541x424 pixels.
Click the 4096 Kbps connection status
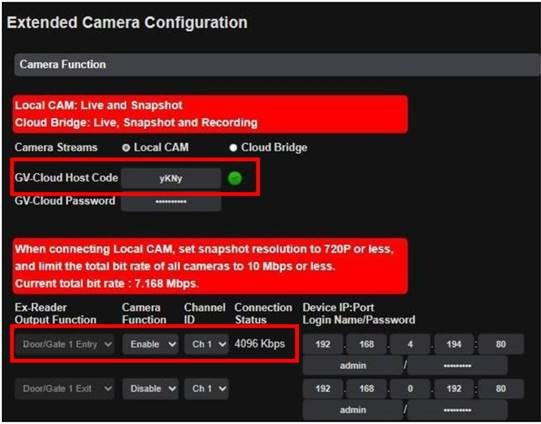260,344
